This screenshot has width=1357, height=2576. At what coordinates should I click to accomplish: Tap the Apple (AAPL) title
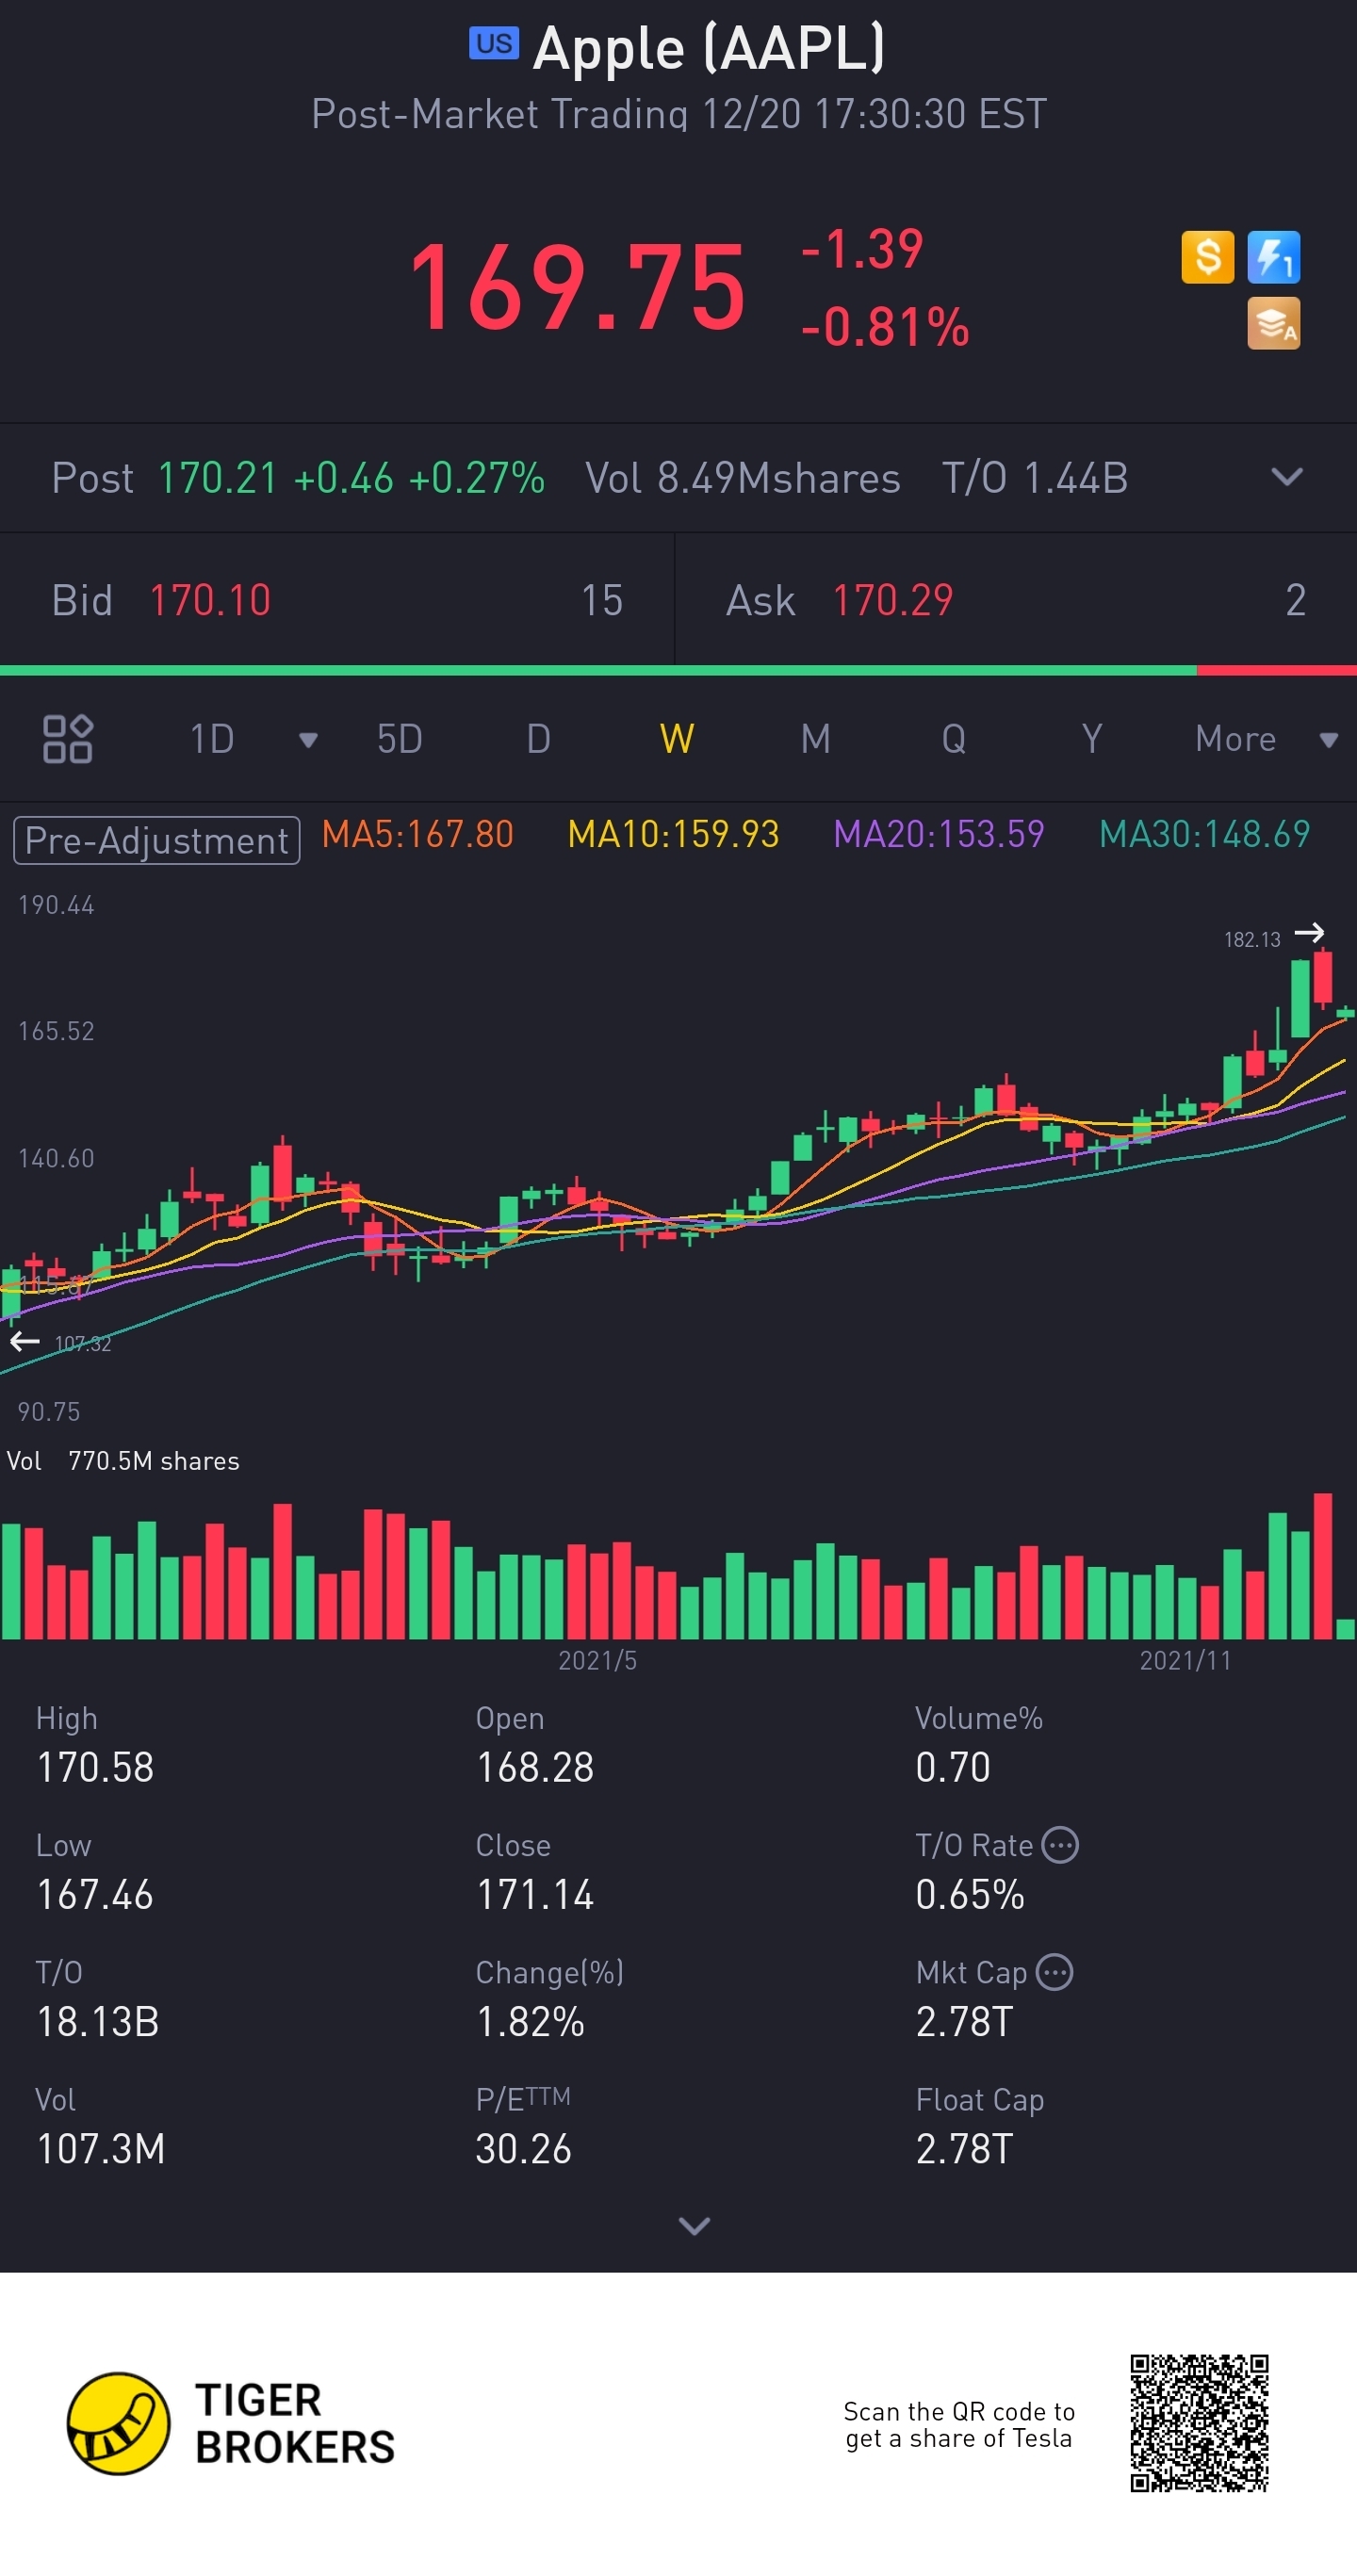pos(708,47)
